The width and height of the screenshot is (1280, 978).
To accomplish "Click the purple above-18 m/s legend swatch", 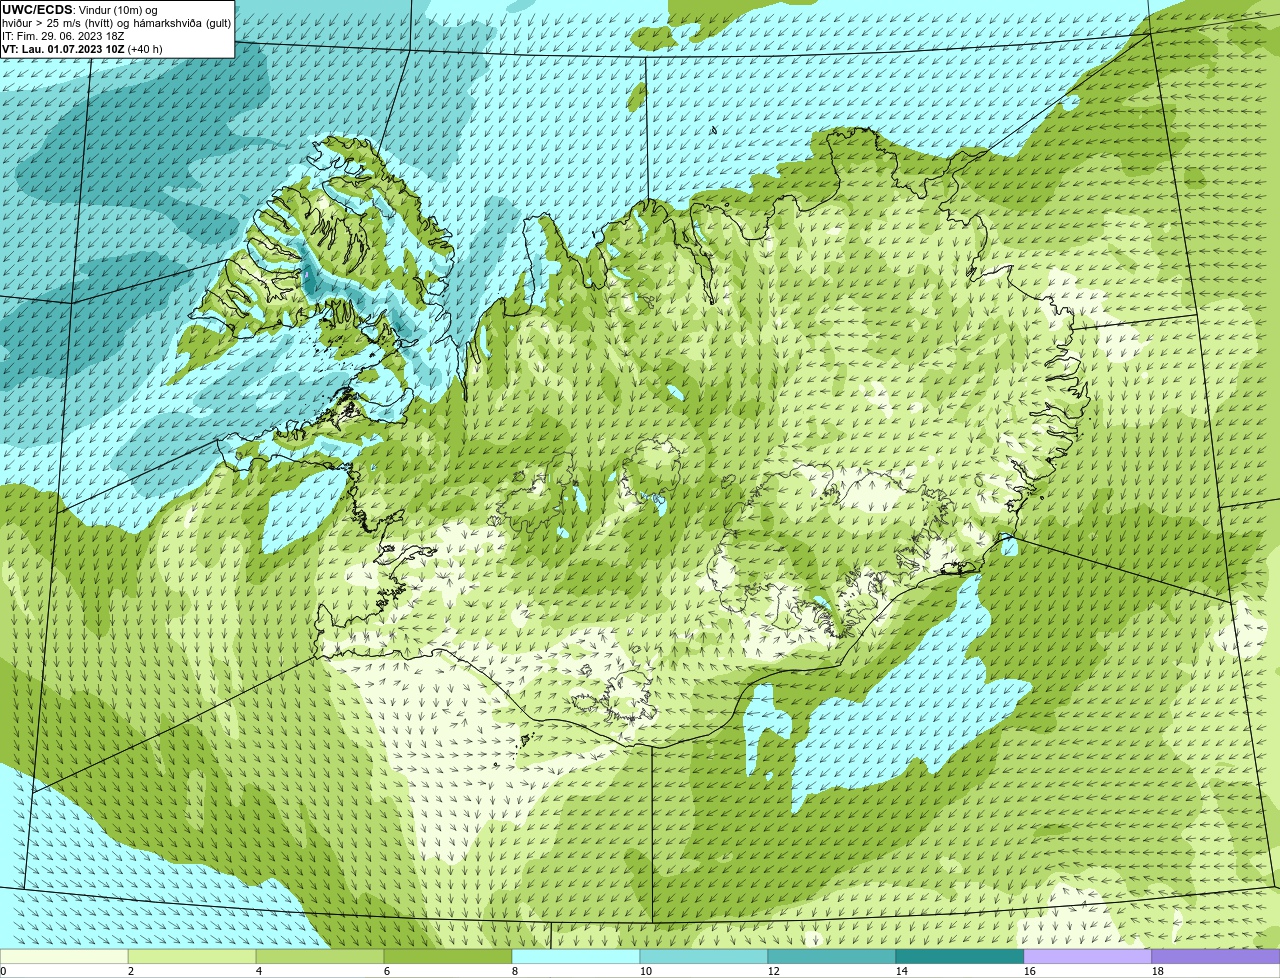I will point(1216,956).
